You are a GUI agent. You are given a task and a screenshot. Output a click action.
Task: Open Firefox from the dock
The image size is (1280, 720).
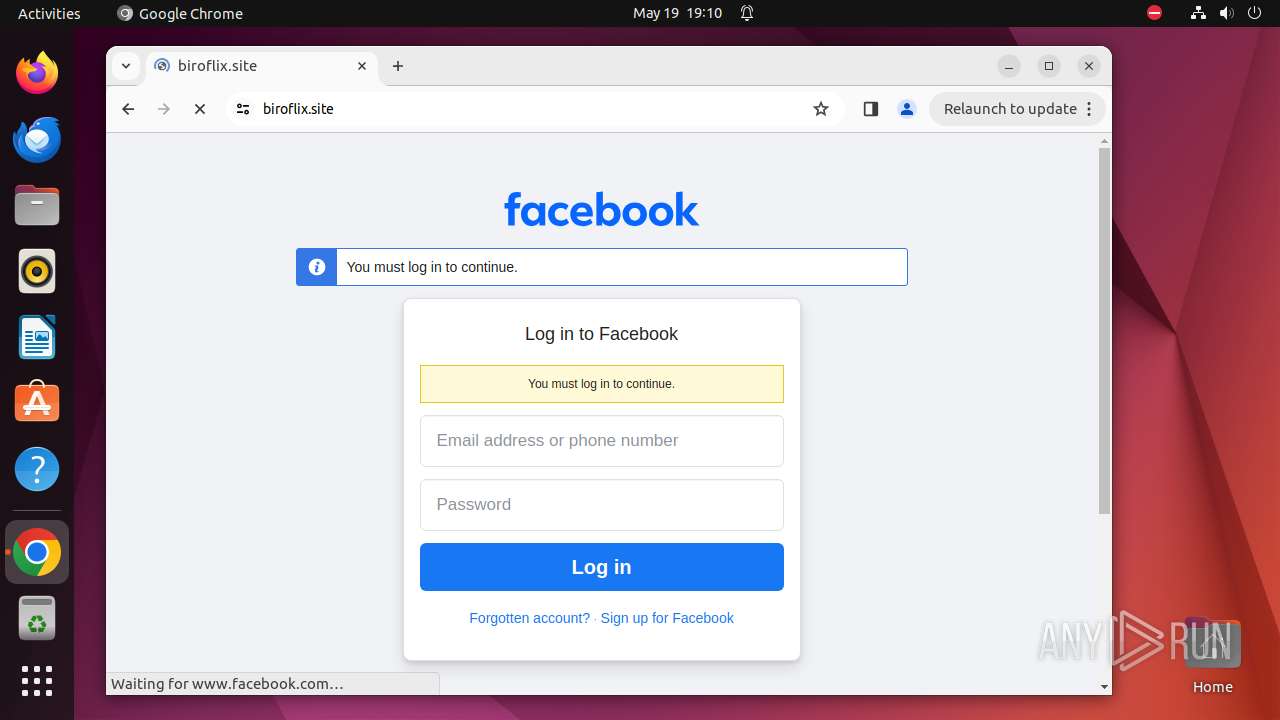[x=37, y=73]
